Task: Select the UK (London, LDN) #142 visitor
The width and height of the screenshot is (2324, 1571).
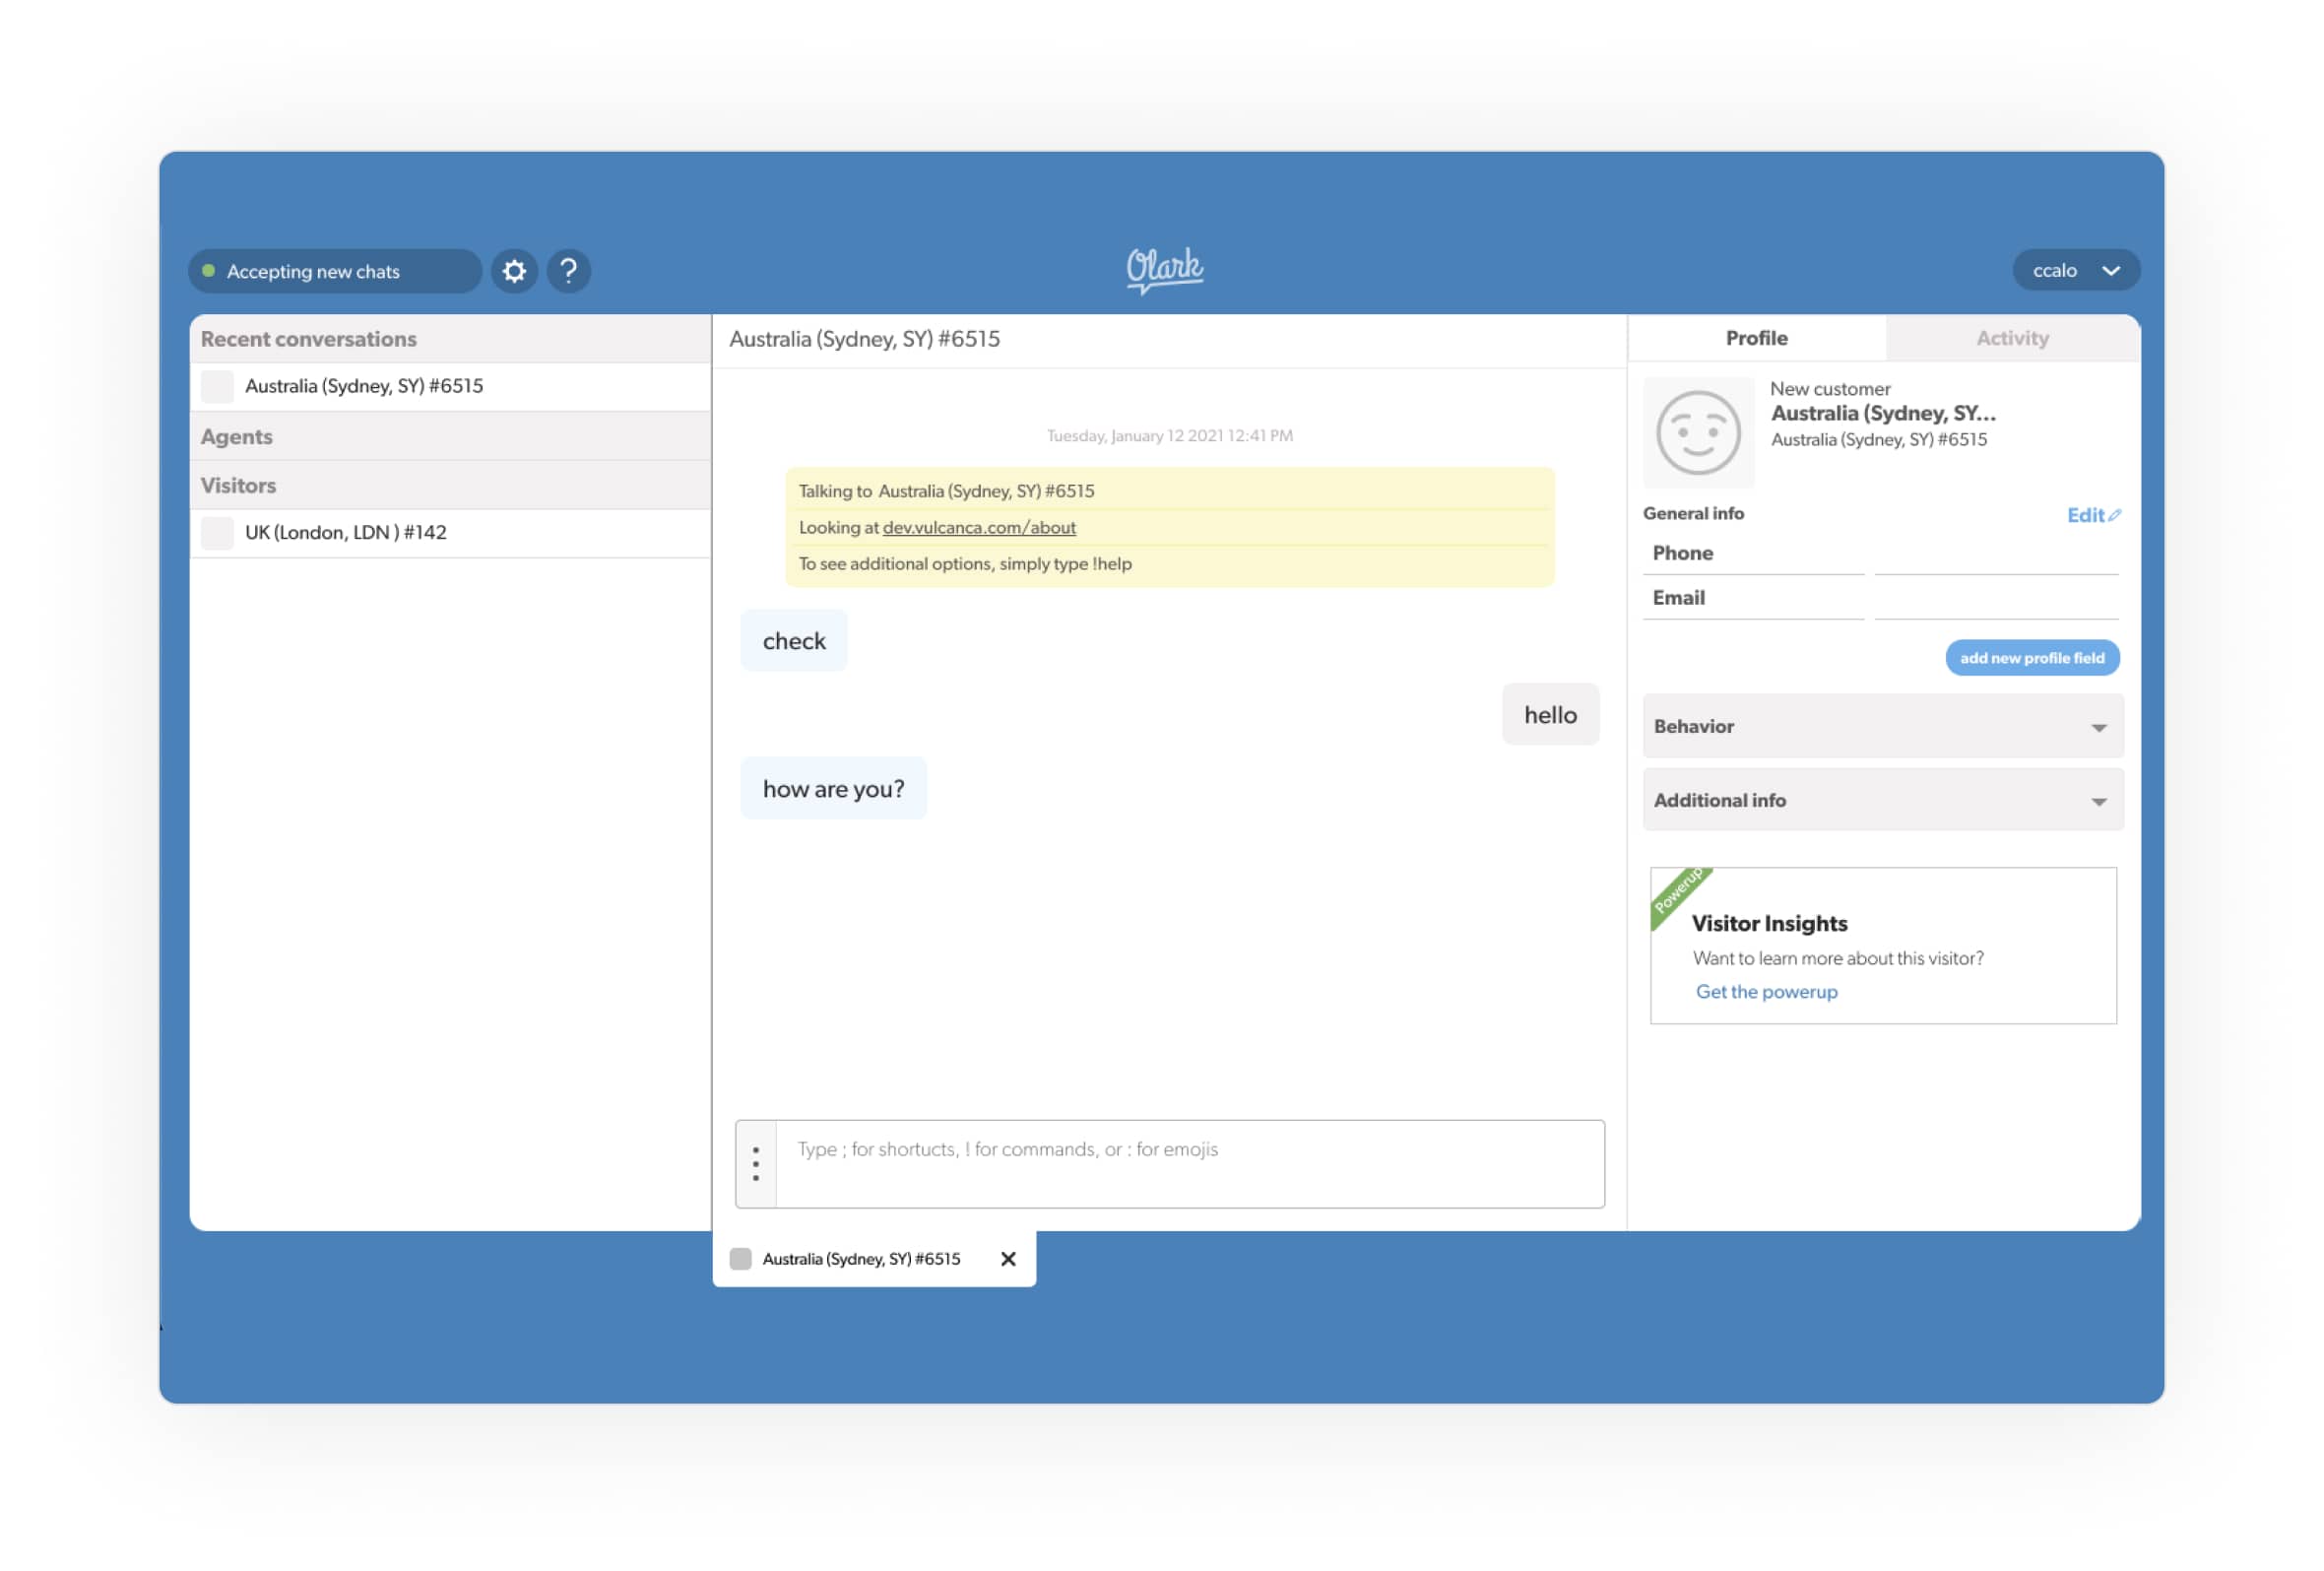Action: 346,533
